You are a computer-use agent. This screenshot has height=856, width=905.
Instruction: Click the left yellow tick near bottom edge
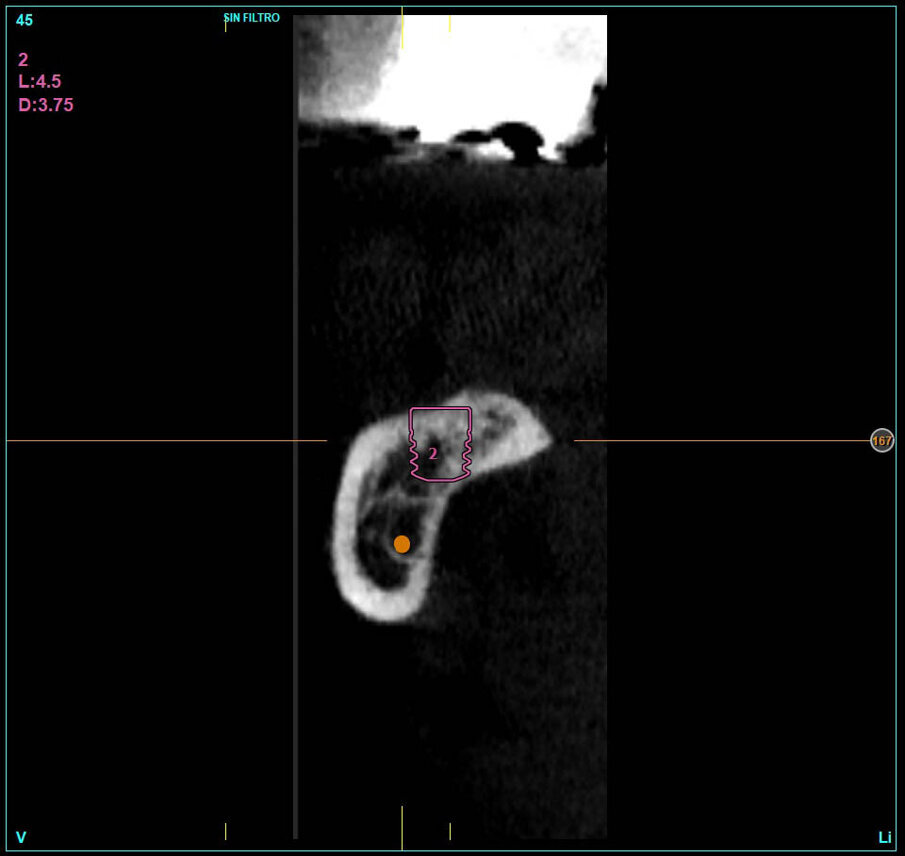(x=226, y=830)
